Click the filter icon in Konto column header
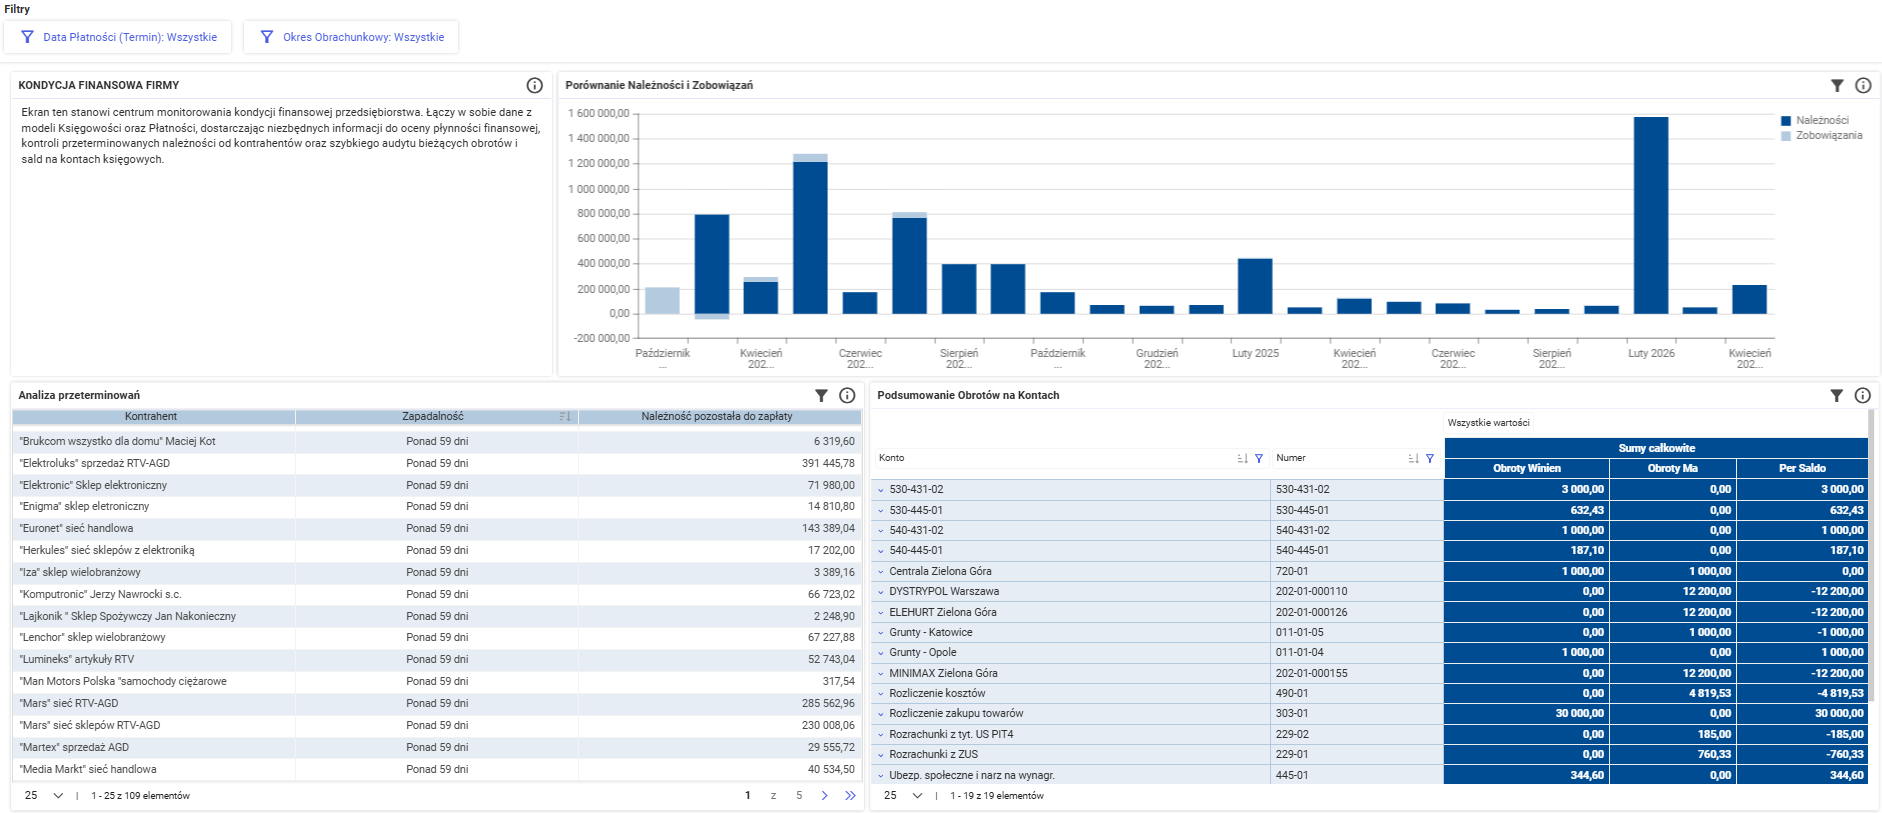This screenshot has height=813, width=1882. 1259,458
